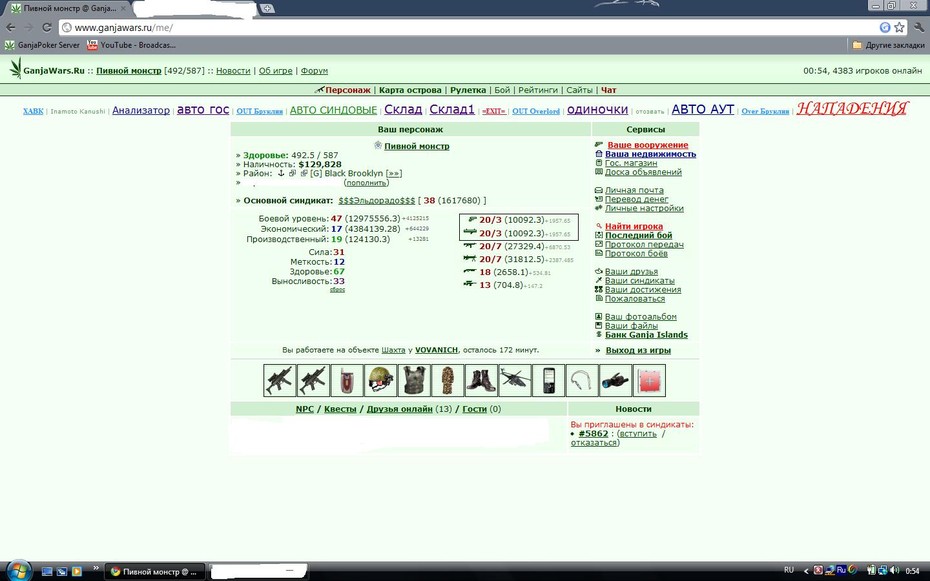Open Ваша недвижимость service link

click(651, 154)
